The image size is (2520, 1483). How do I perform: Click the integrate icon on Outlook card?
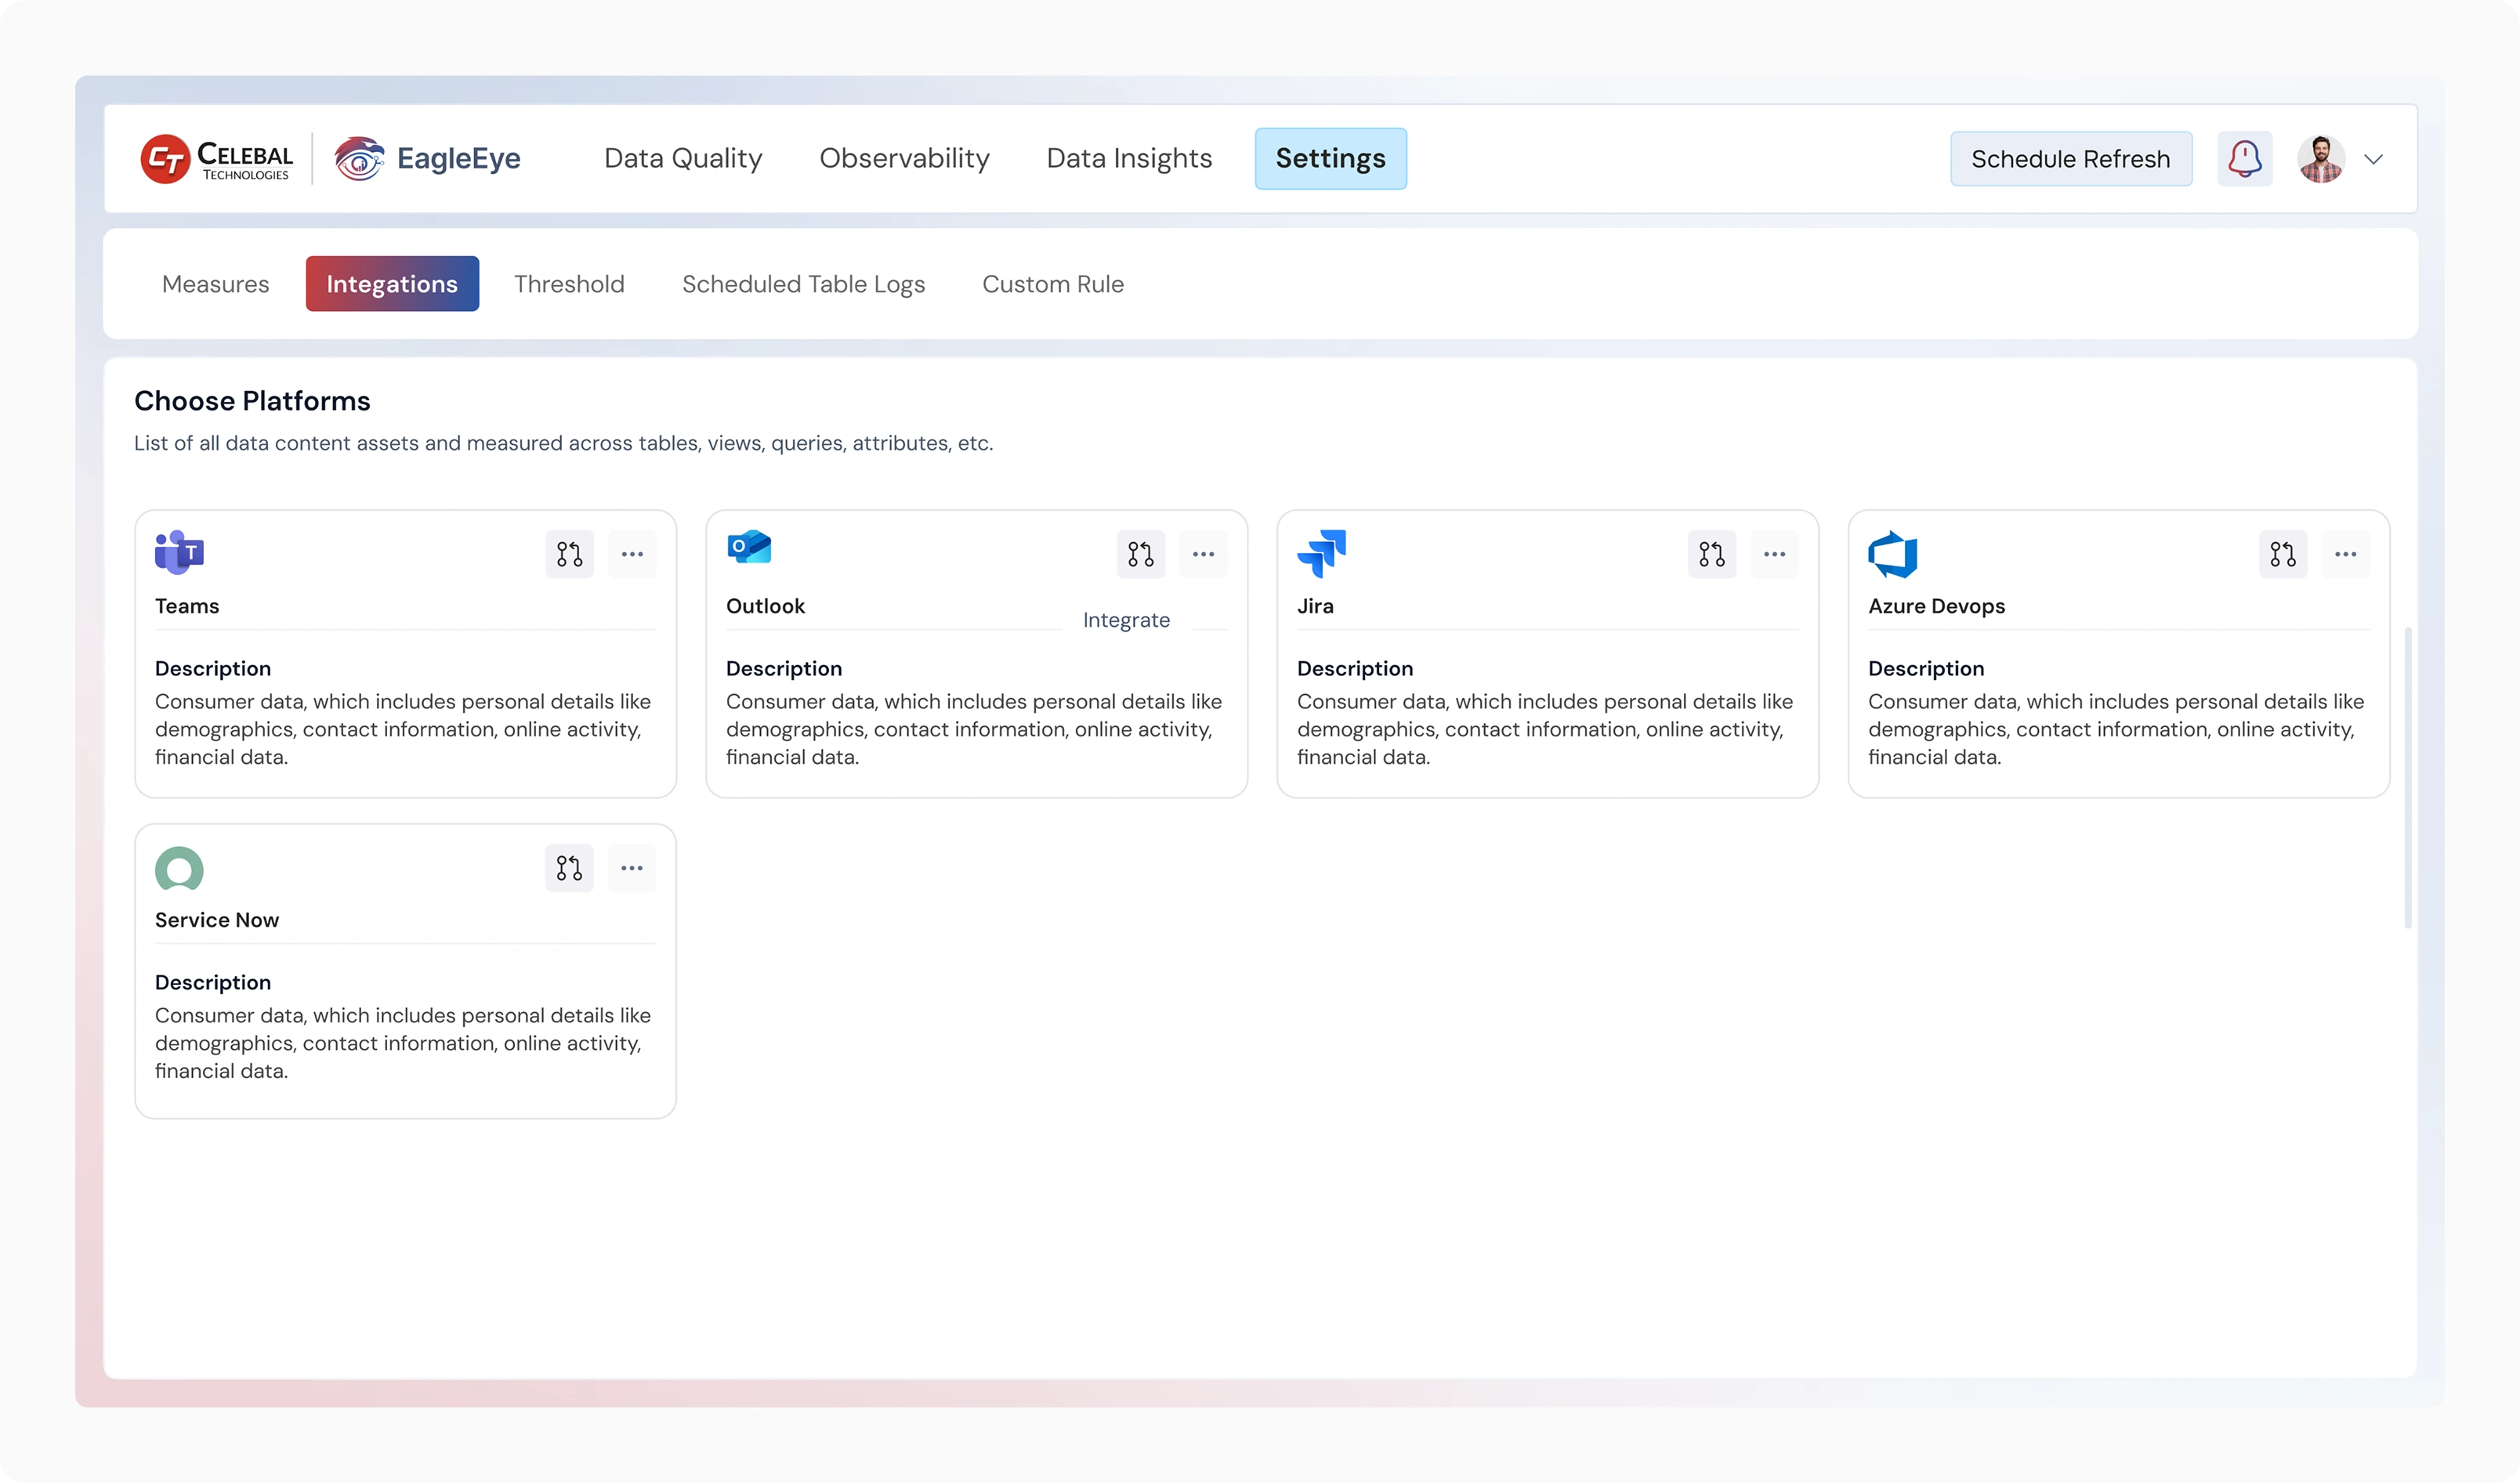point(1140,554)
